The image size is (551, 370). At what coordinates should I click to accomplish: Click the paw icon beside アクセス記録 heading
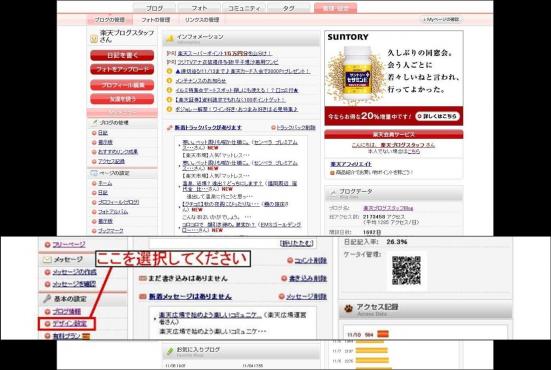coord(349,309)
